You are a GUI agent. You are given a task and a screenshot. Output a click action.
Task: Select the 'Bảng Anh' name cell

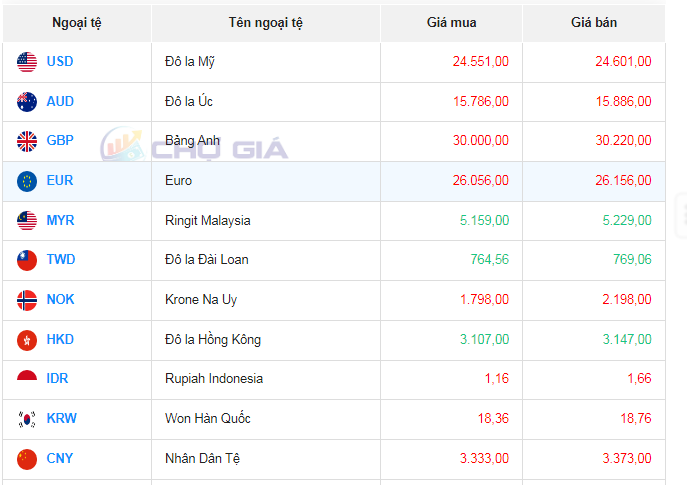click(x=266, y=141)
